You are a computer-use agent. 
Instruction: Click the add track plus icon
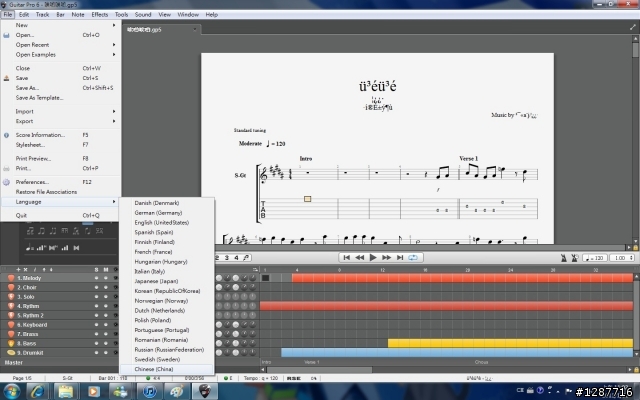(x=18, y=269)
